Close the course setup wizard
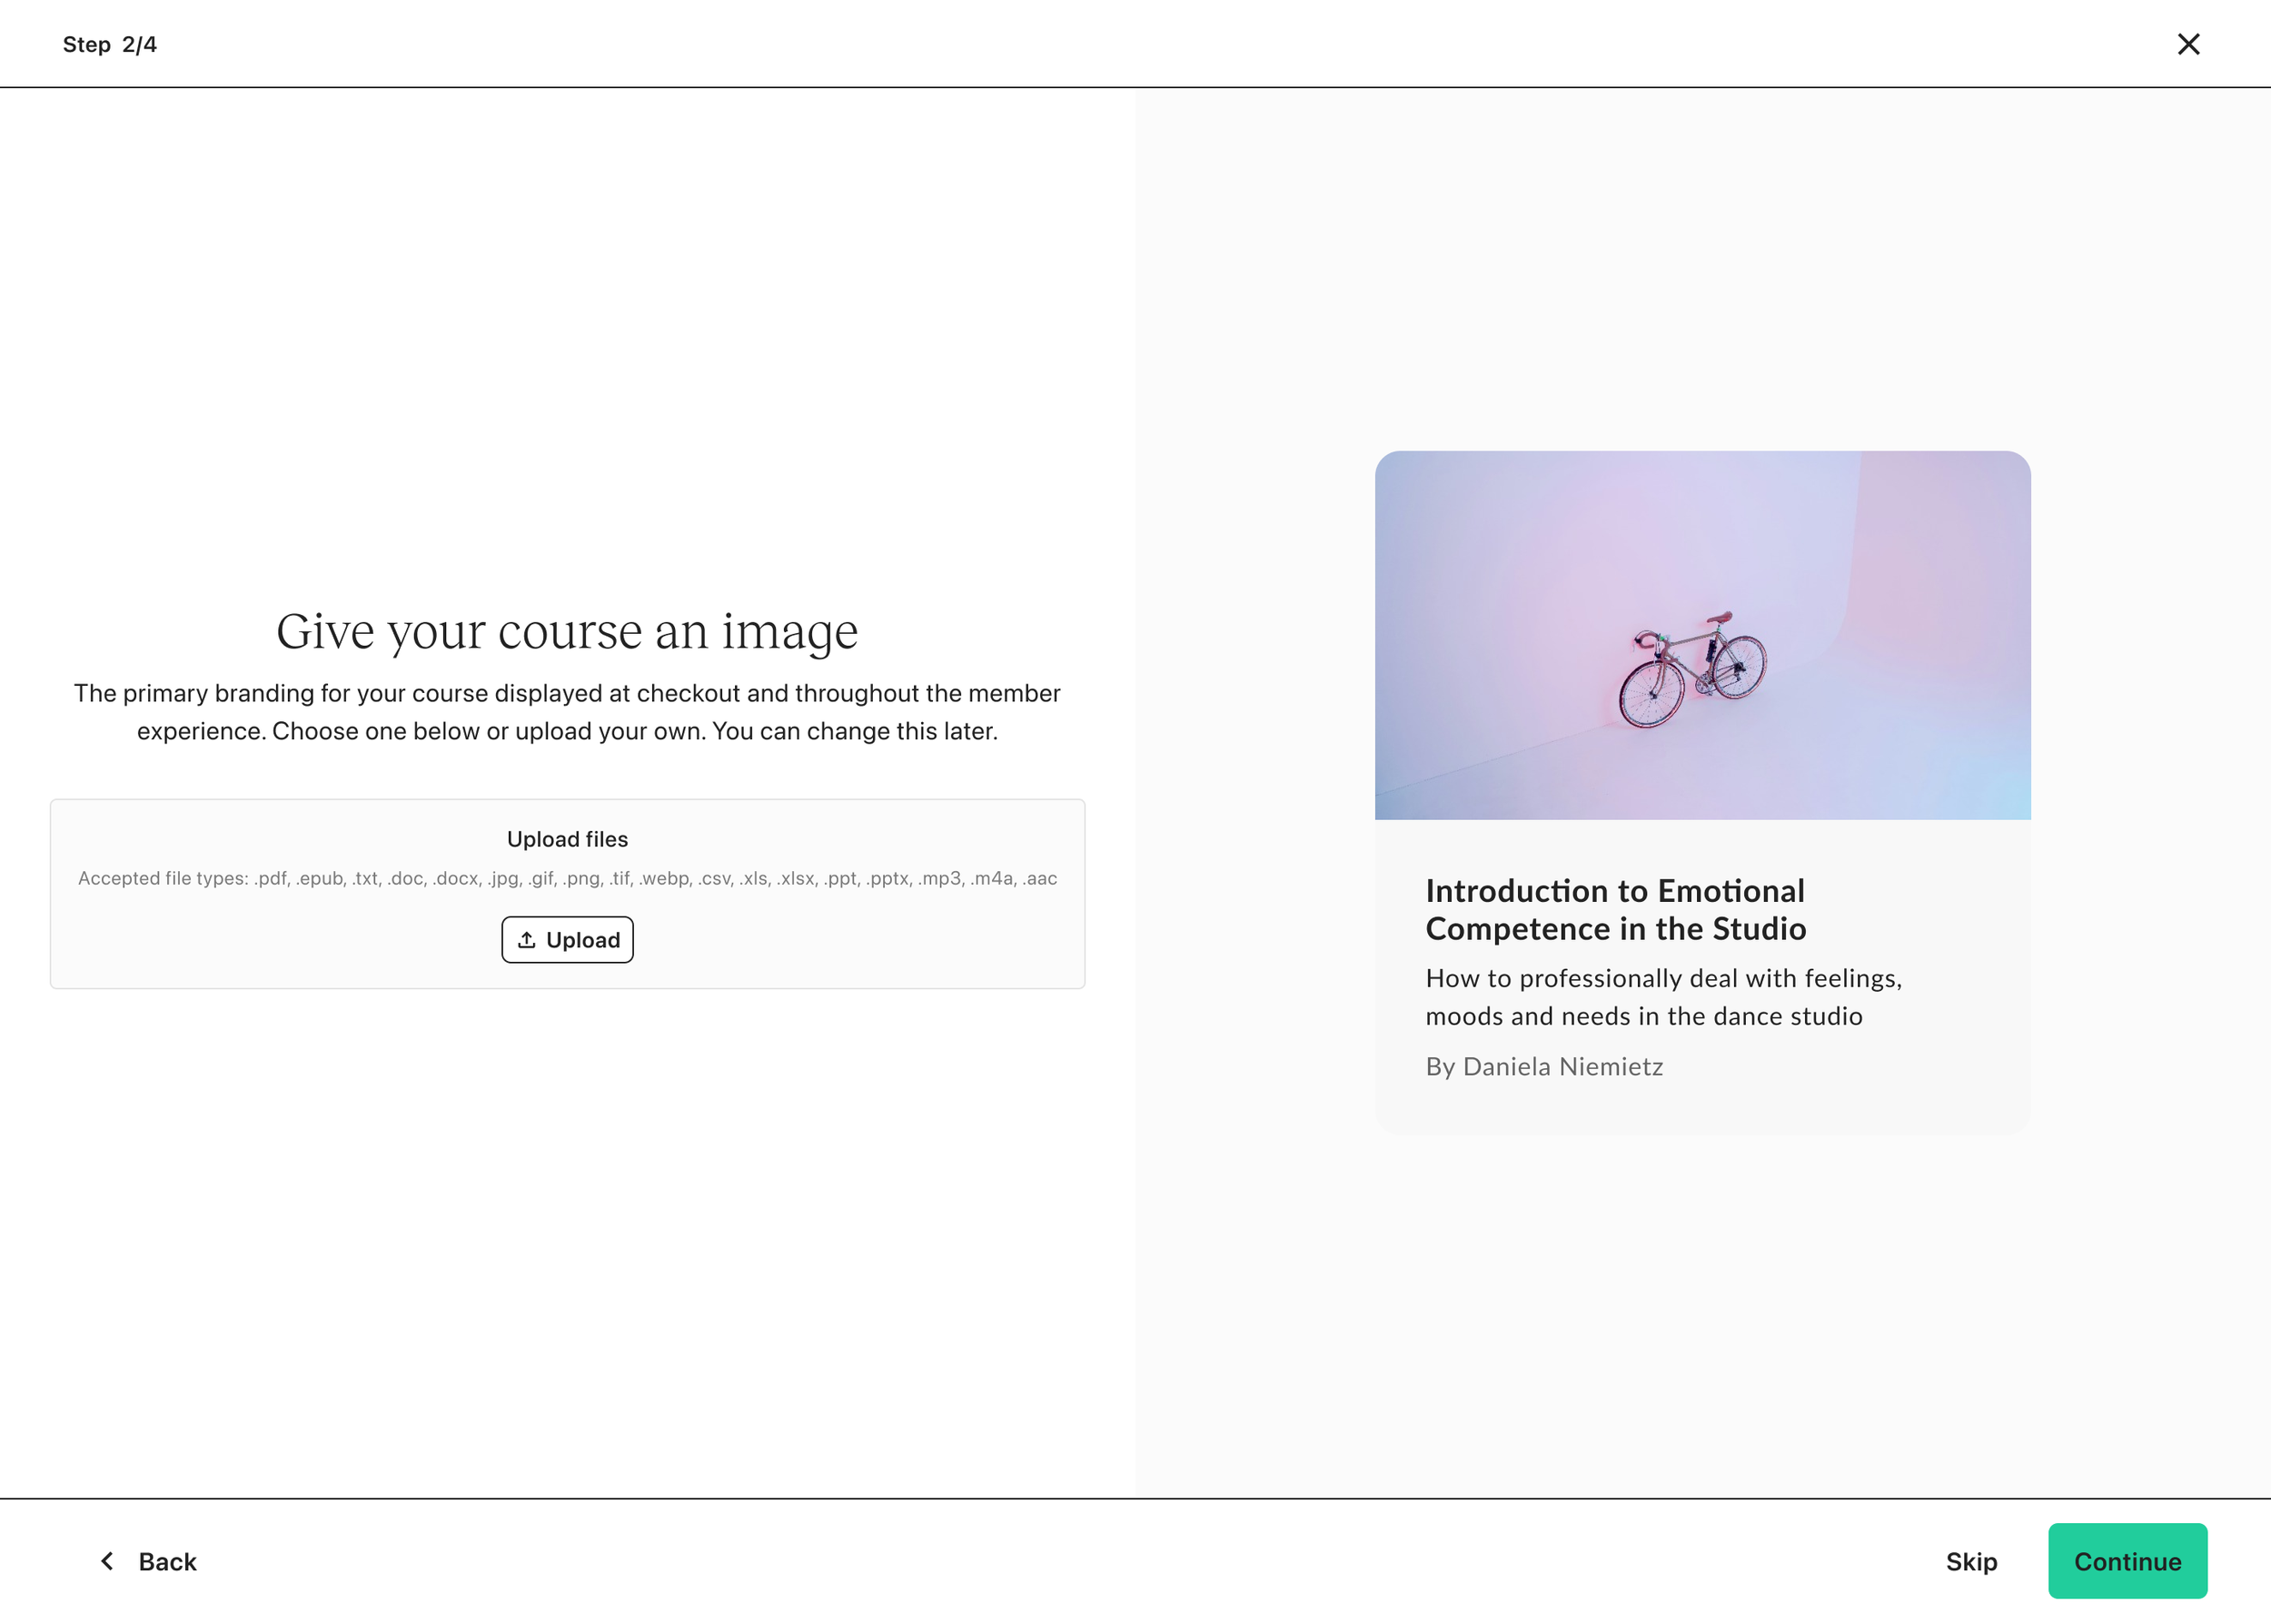The height and width of the screenshot is (1624, 2271). pyautogui.click(x=2188, y=44)
